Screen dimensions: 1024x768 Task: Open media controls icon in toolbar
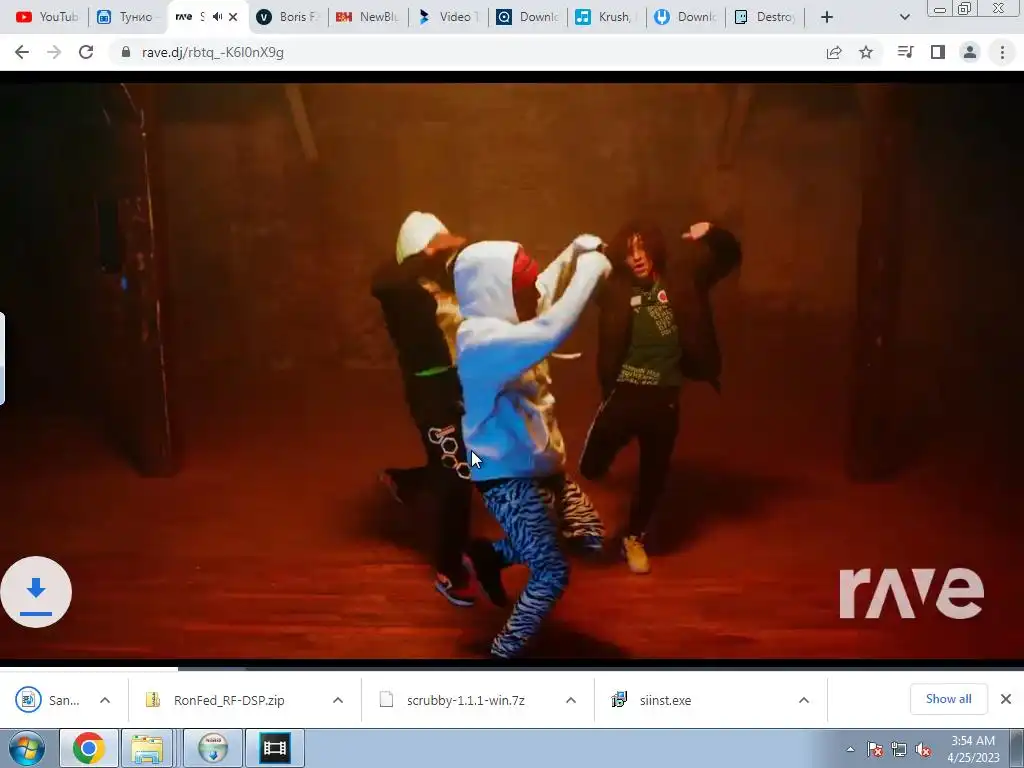[905, 52]
